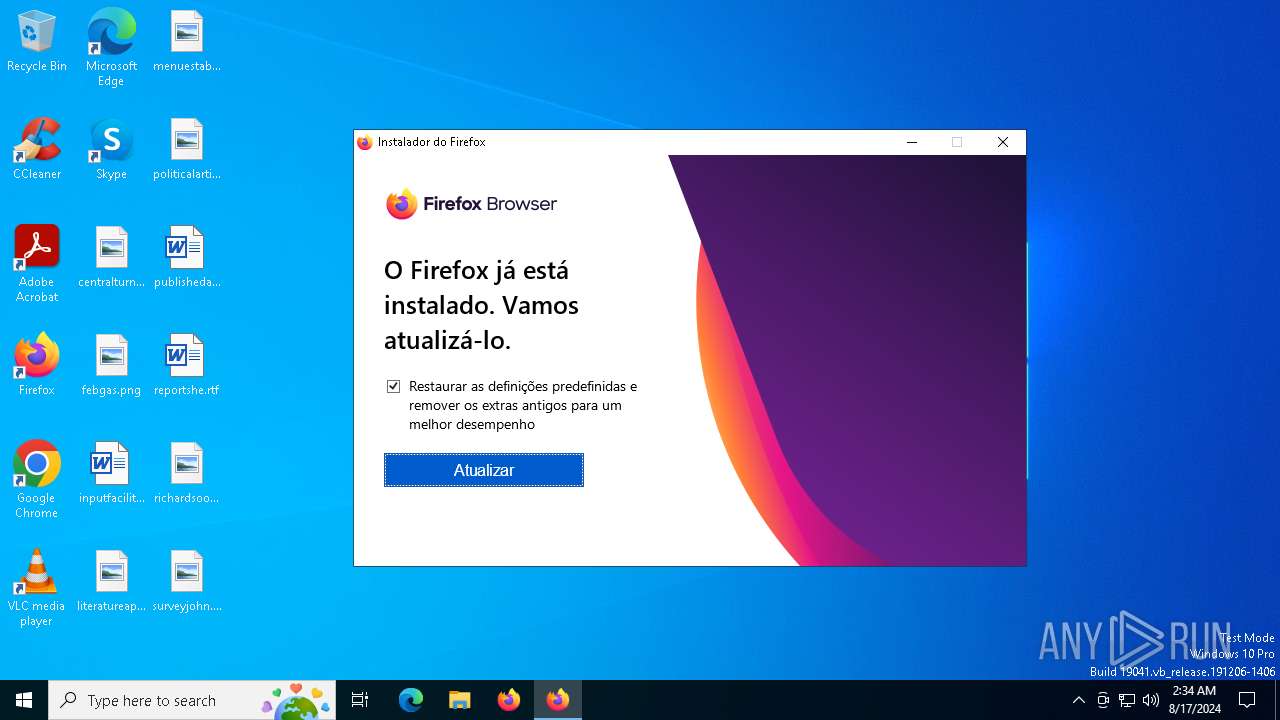Click the active Firefox installer taskbar button

(558, 700)
